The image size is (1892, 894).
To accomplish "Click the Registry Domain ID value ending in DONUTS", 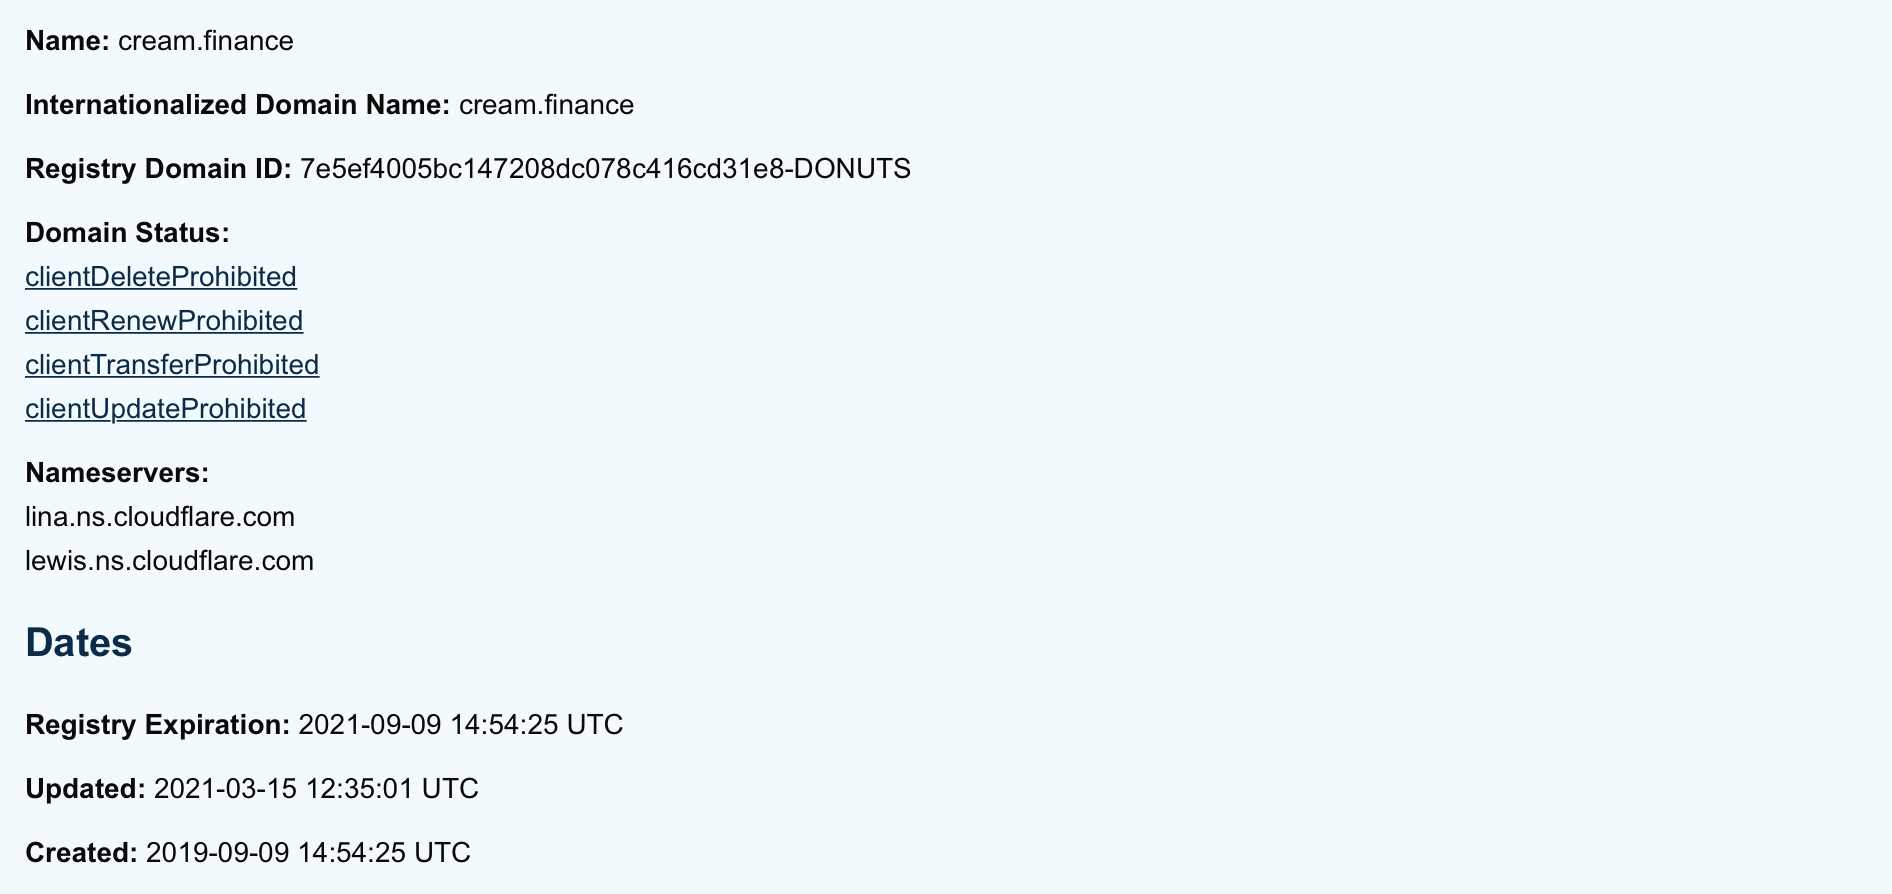I will (606, 169).
